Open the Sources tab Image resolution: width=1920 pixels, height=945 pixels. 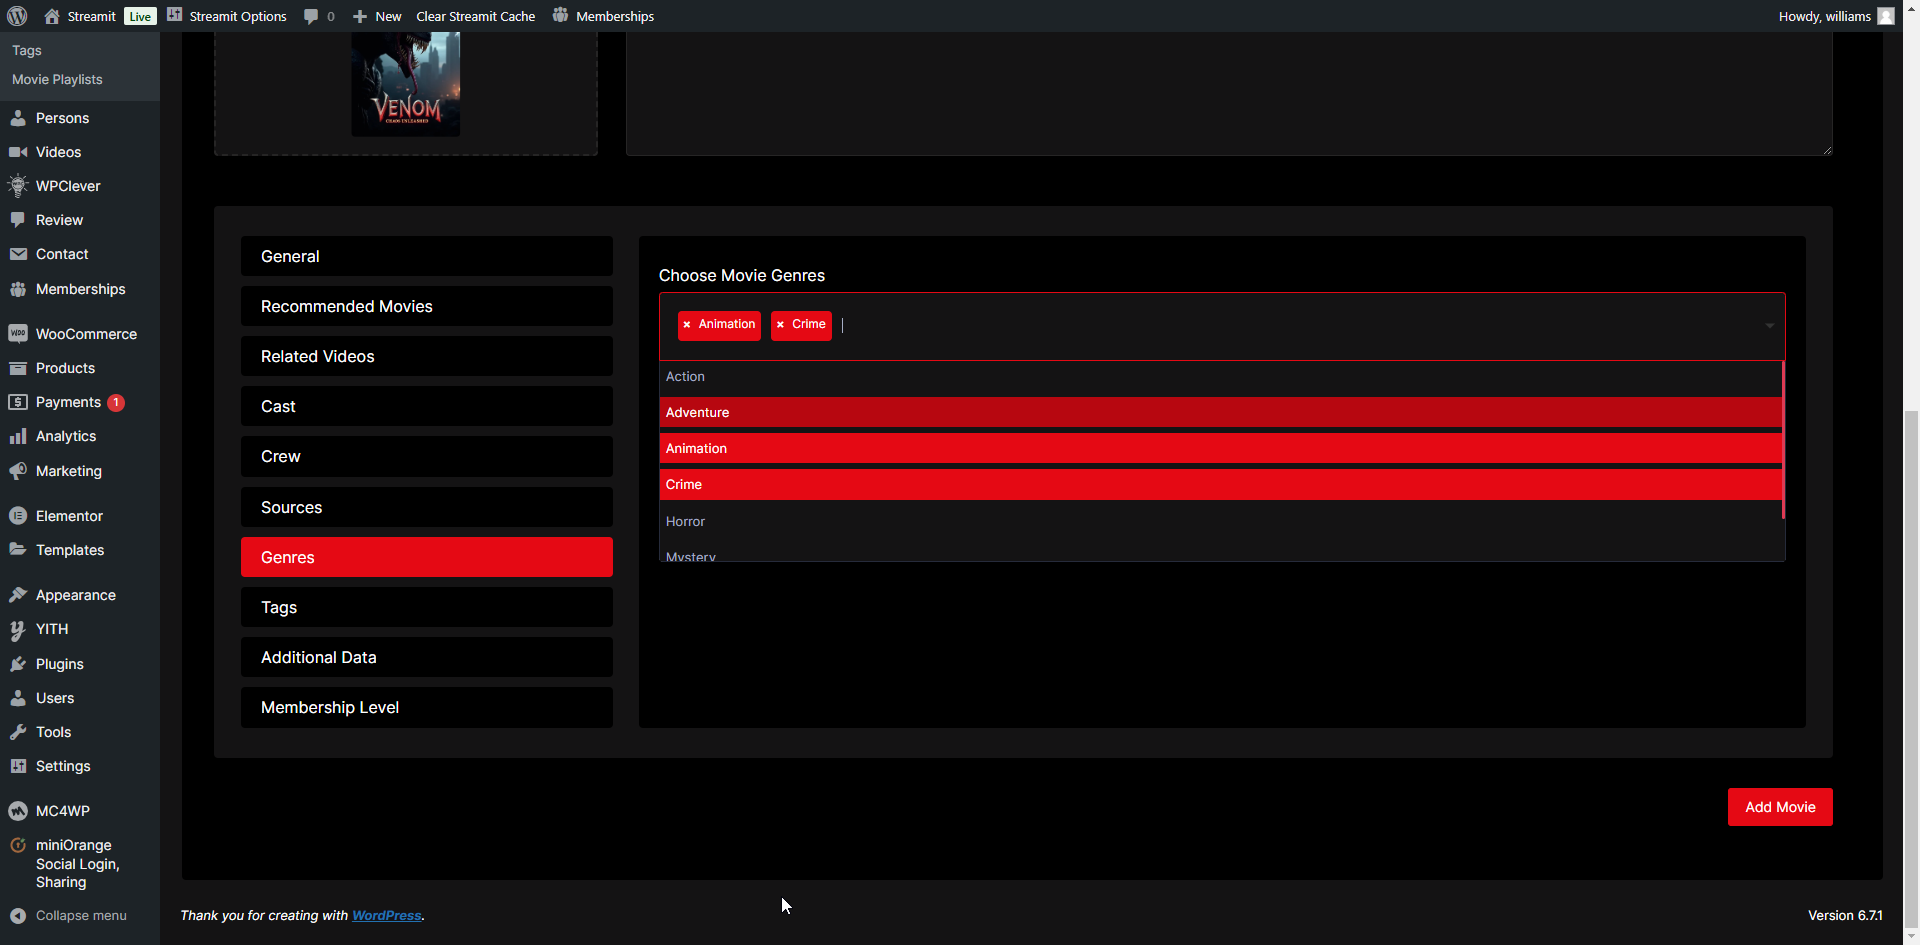coord(427,507)
